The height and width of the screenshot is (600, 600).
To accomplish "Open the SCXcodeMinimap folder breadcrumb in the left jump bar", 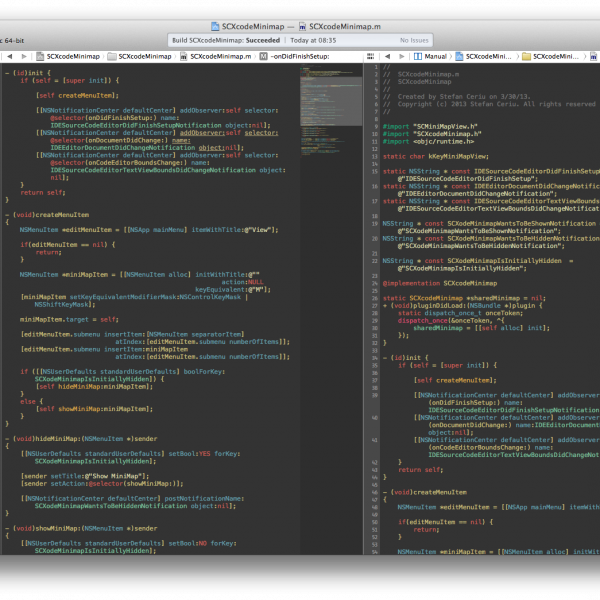I will (139, 56).
